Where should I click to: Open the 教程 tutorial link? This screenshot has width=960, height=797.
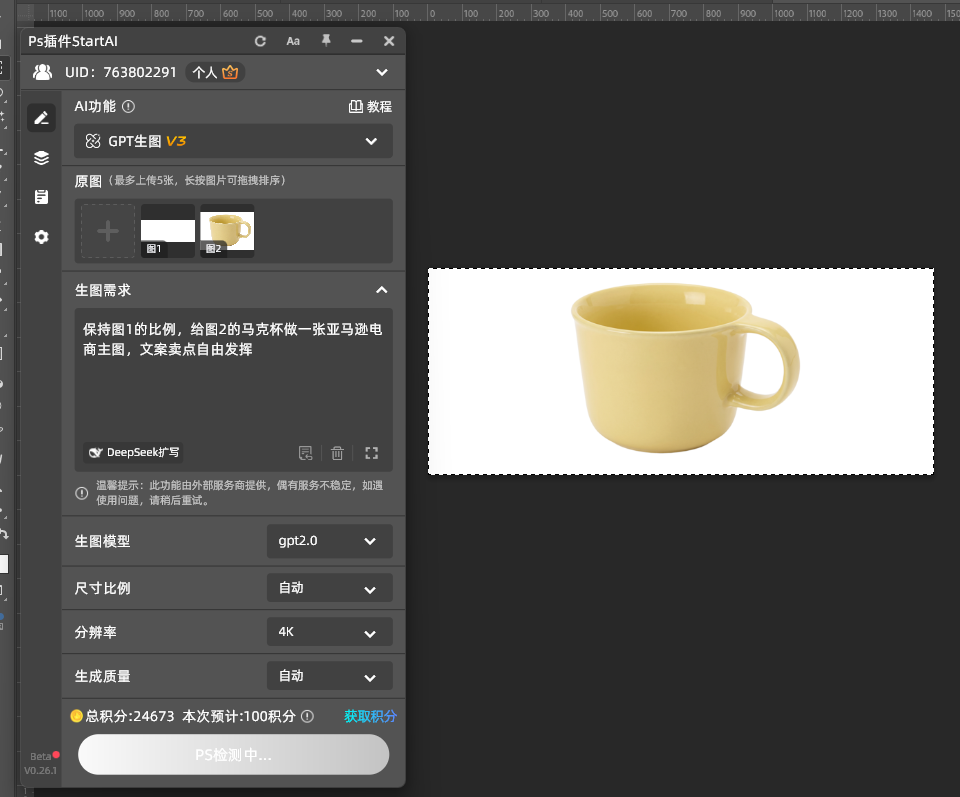coord(370,107)
